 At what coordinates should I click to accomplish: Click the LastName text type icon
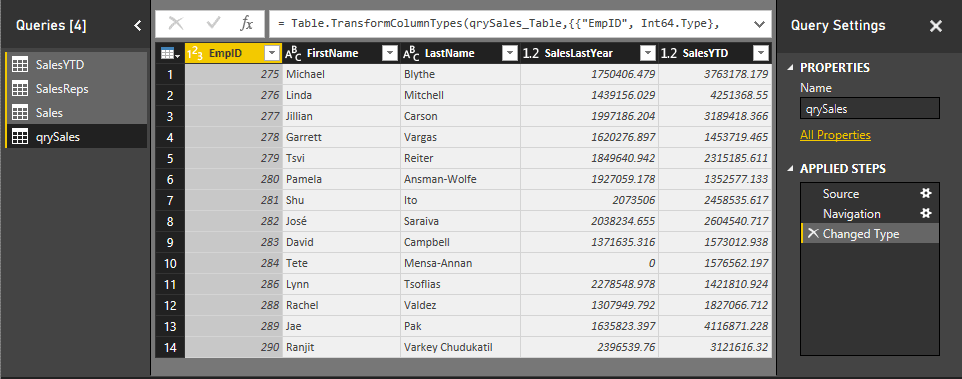point(411,54)
